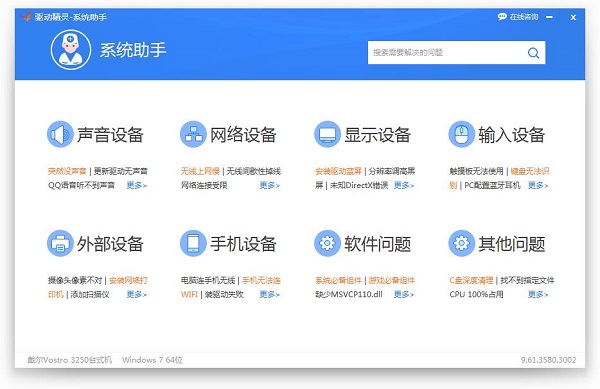Open the C盘深度清理 link
This screenshot has width=600, height=389.
click(x=471, y=280)
